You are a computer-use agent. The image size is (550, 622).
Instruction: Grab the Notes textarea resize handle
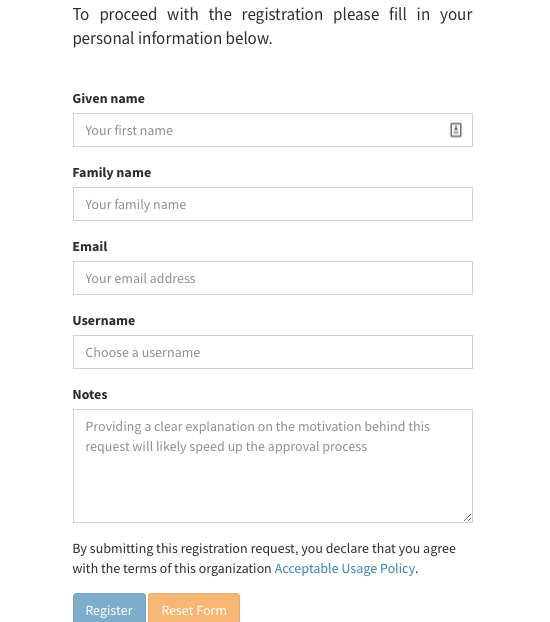coord(467,517)
